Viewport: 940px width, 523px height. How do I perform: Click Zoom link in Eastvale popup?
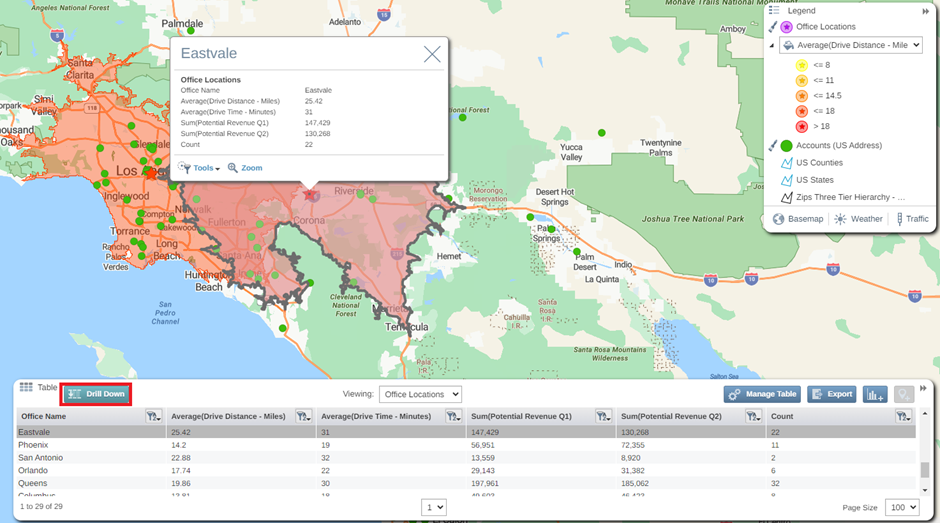pyautogui.click(x=245, y=168)
